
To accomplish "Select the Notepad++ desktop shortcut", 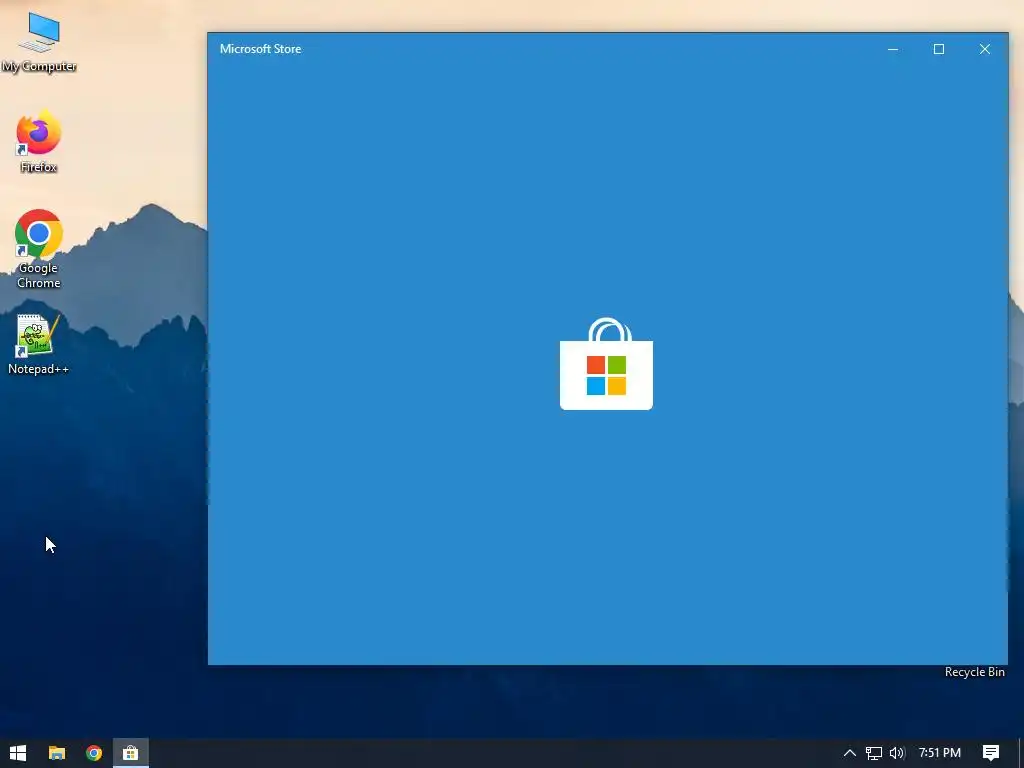I will click(x=39, y=344).
